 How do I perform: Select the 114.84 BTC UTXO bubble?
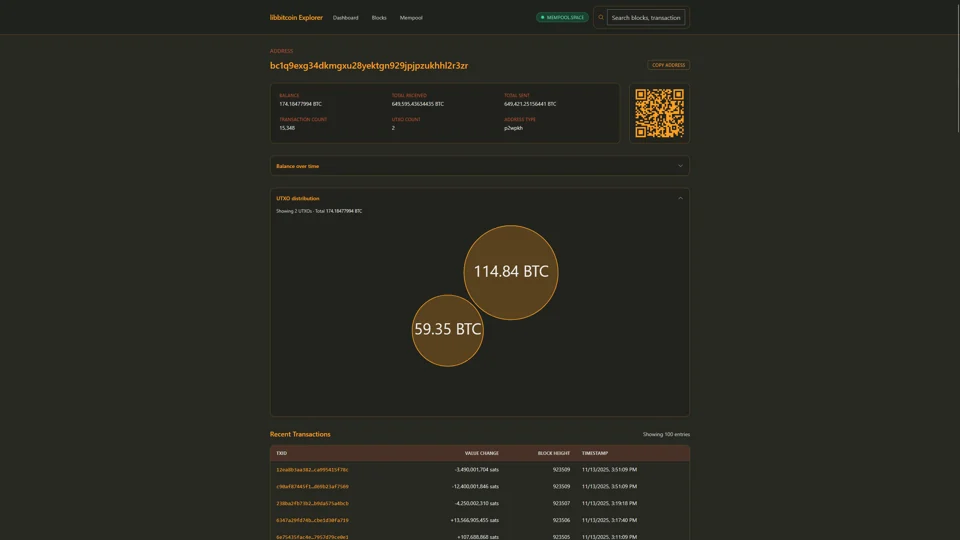511,272
